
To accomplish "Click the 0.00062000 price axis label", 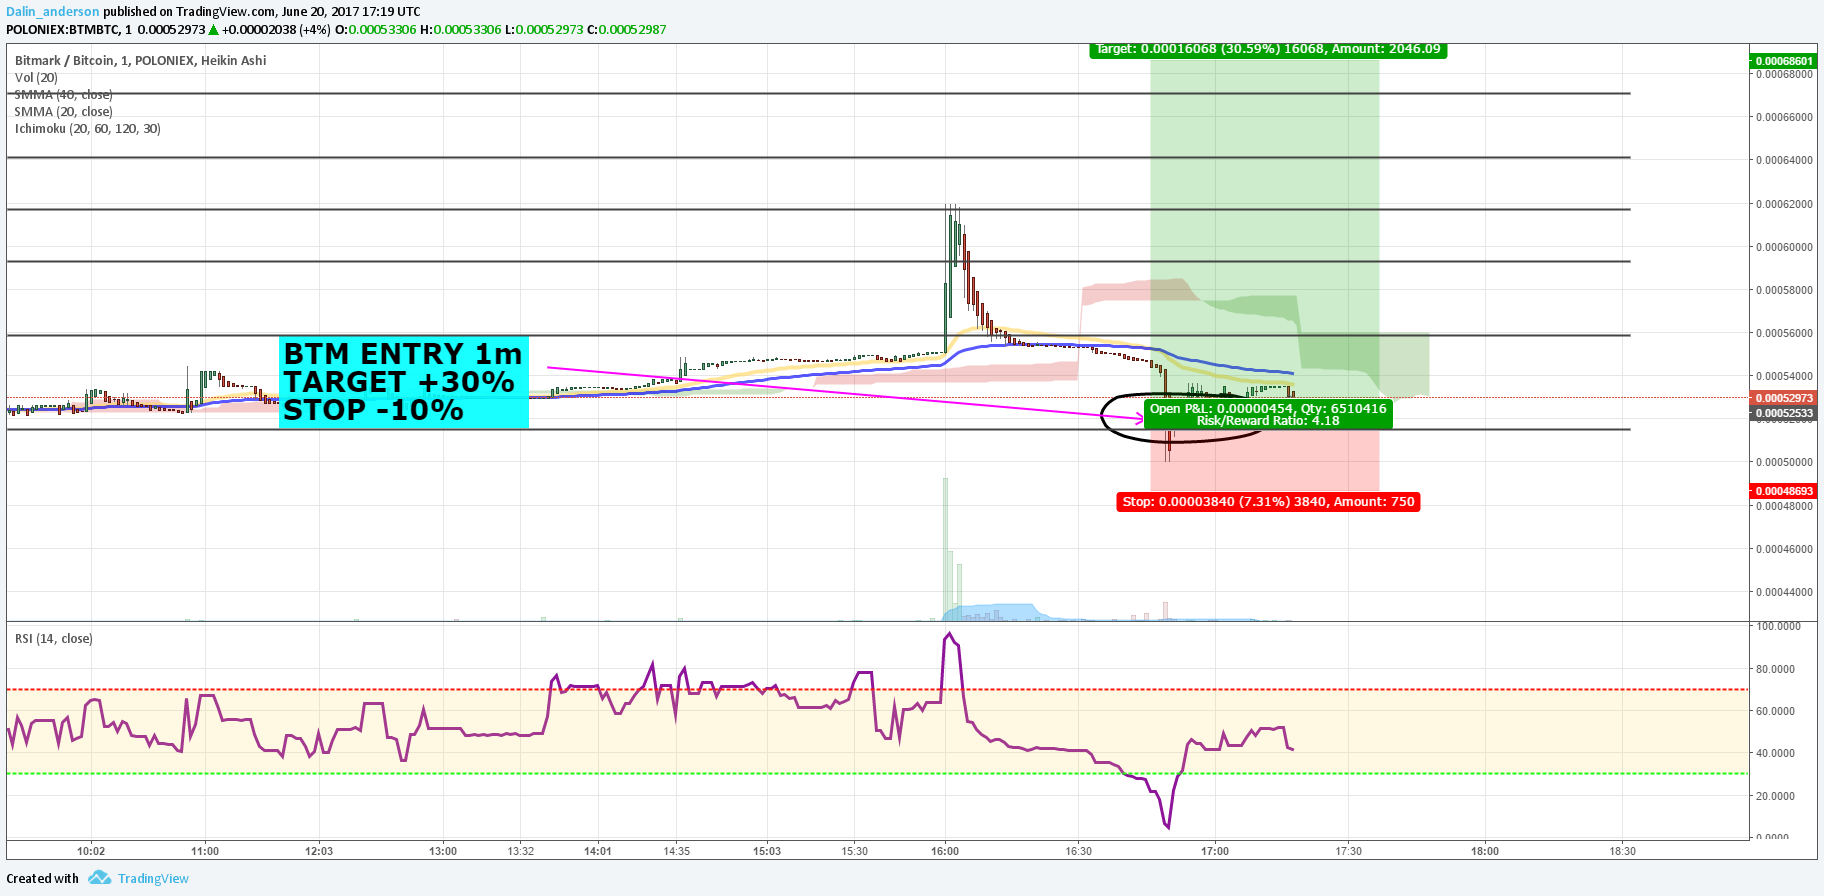I will 1785,204.
